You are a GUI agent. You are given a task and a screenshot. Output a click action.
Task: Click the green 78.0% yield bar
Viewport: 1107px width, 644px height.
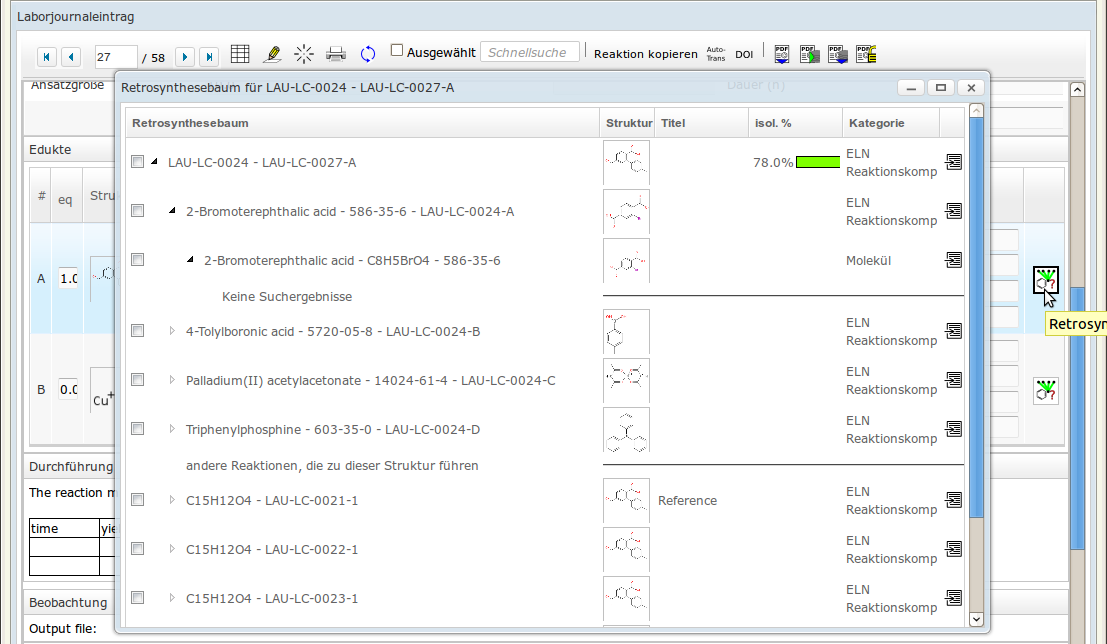coord(818,162)
